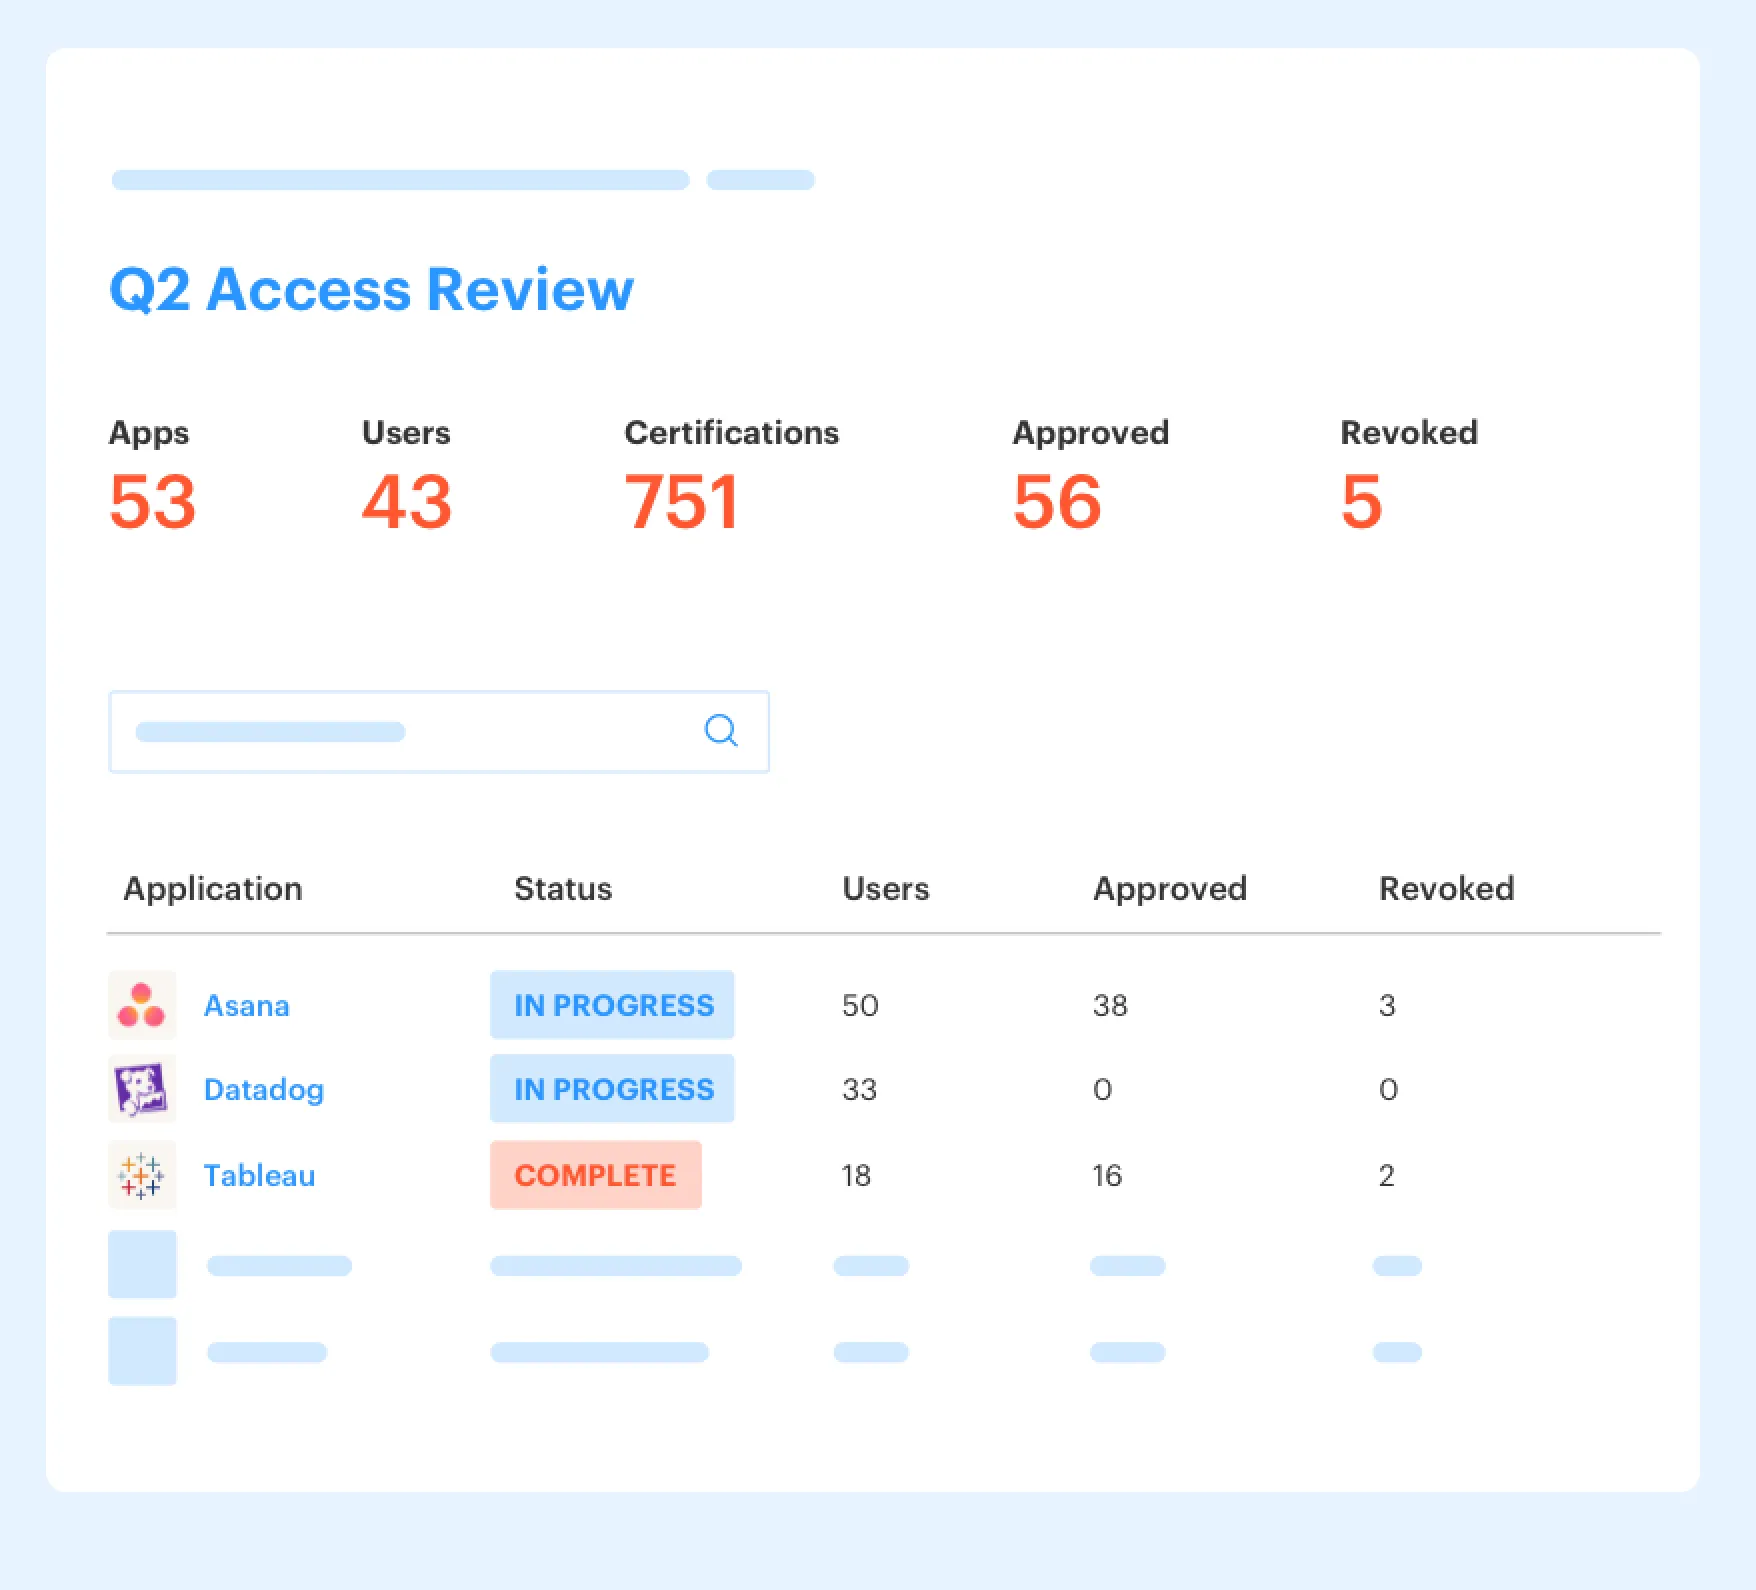Image resolution: width=1756 pixels, height=1590 pixels.
Task: Click the Approved count of 56
Action: (x=1057, y=501)
